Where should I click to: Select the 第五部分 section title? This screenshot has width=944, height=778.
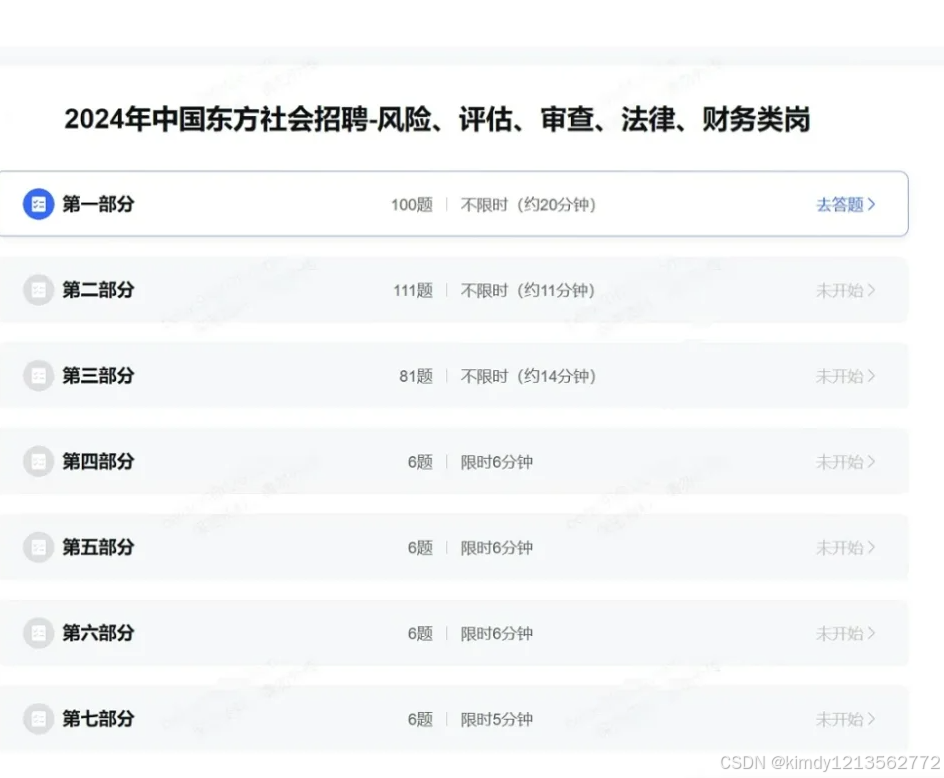coord(98,547)
